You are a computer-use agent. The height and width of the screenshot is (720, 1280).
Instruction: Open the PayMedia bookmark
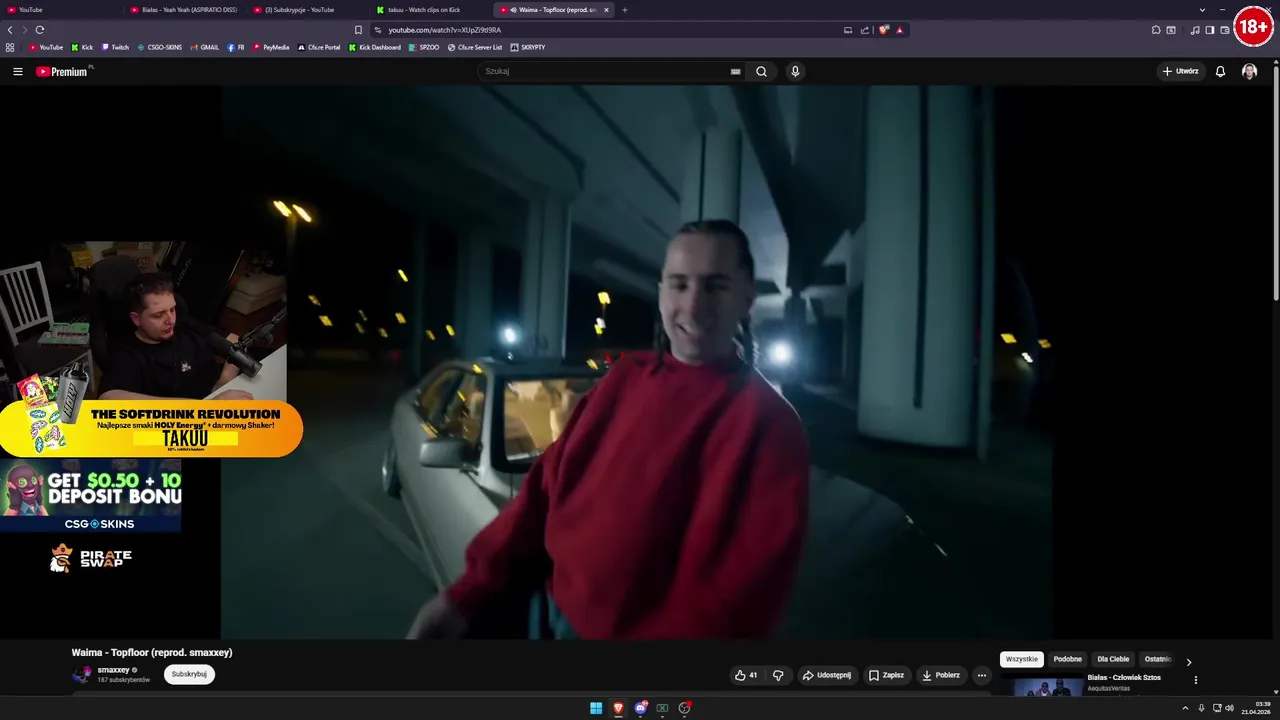271,47
